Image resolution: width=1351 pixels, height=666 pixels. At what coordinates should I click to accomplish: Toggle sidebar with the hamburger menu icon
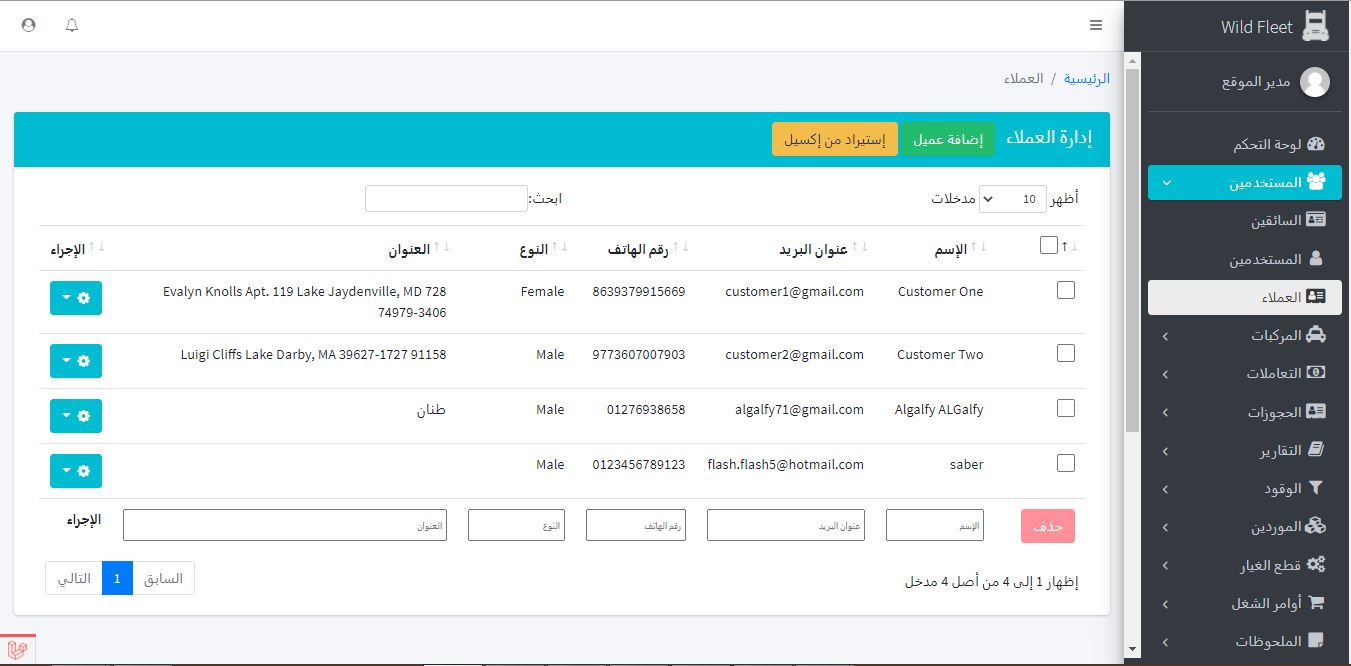1096,25
